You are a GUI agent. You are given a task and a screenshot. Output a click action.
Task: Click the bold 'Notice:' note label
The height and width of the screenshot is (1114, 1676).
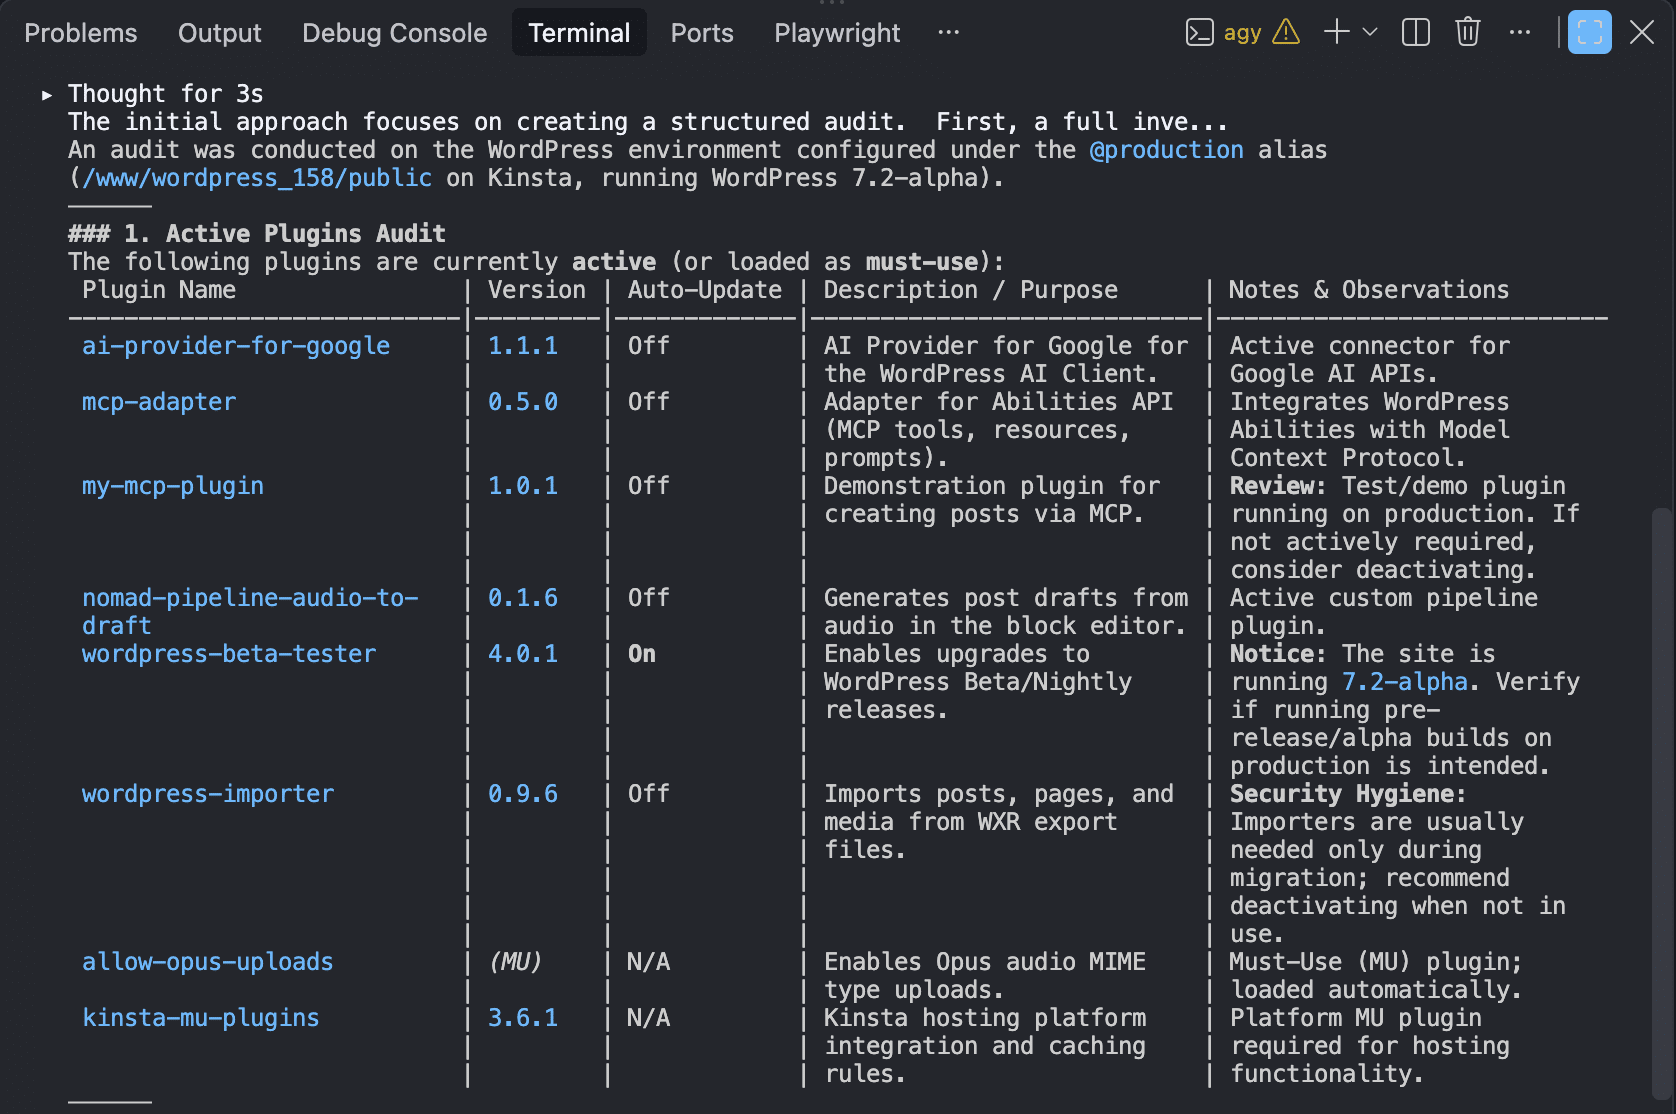(1278, 654)
